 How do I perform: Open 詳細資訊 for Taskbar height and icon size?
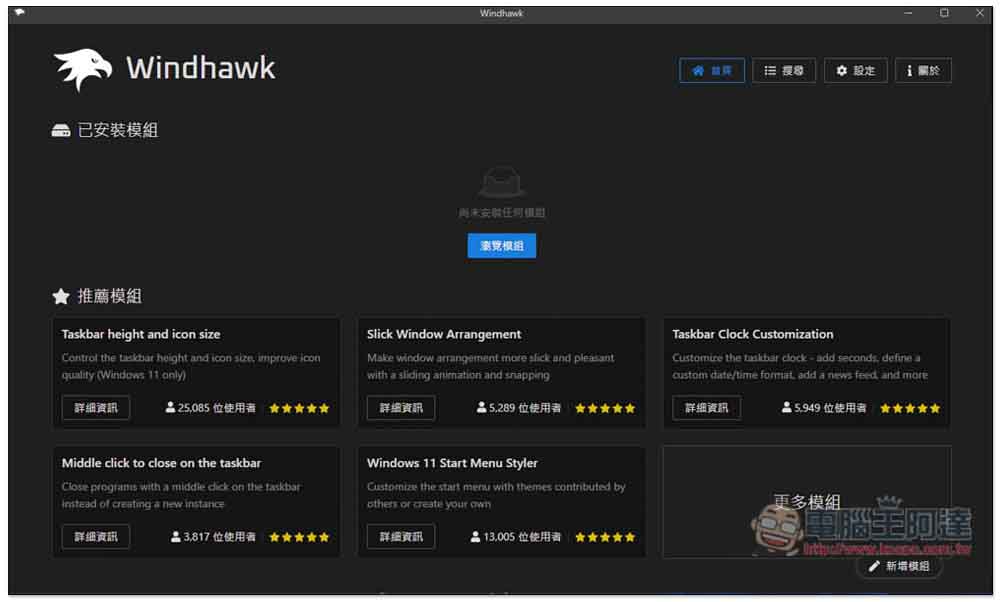click(x=96, y=408)
